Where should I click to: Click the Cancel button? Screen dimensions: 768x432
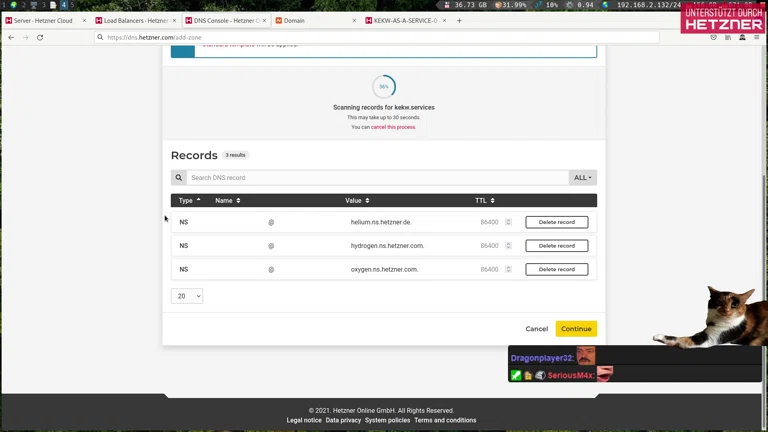pyautogui.click(x=536, y=329)
